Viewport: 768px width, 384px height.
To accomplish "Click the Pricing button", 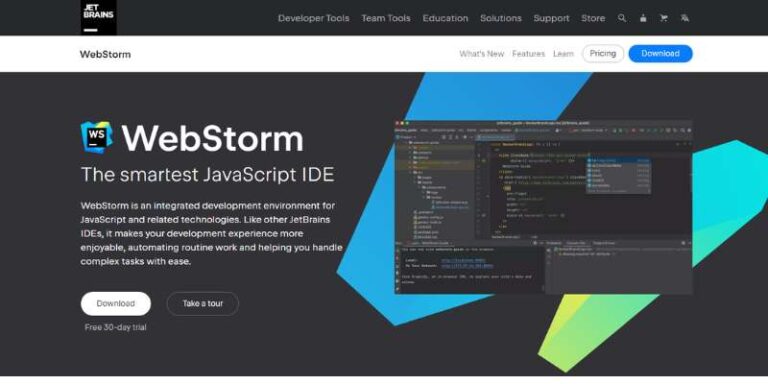I will pos(603,53).
